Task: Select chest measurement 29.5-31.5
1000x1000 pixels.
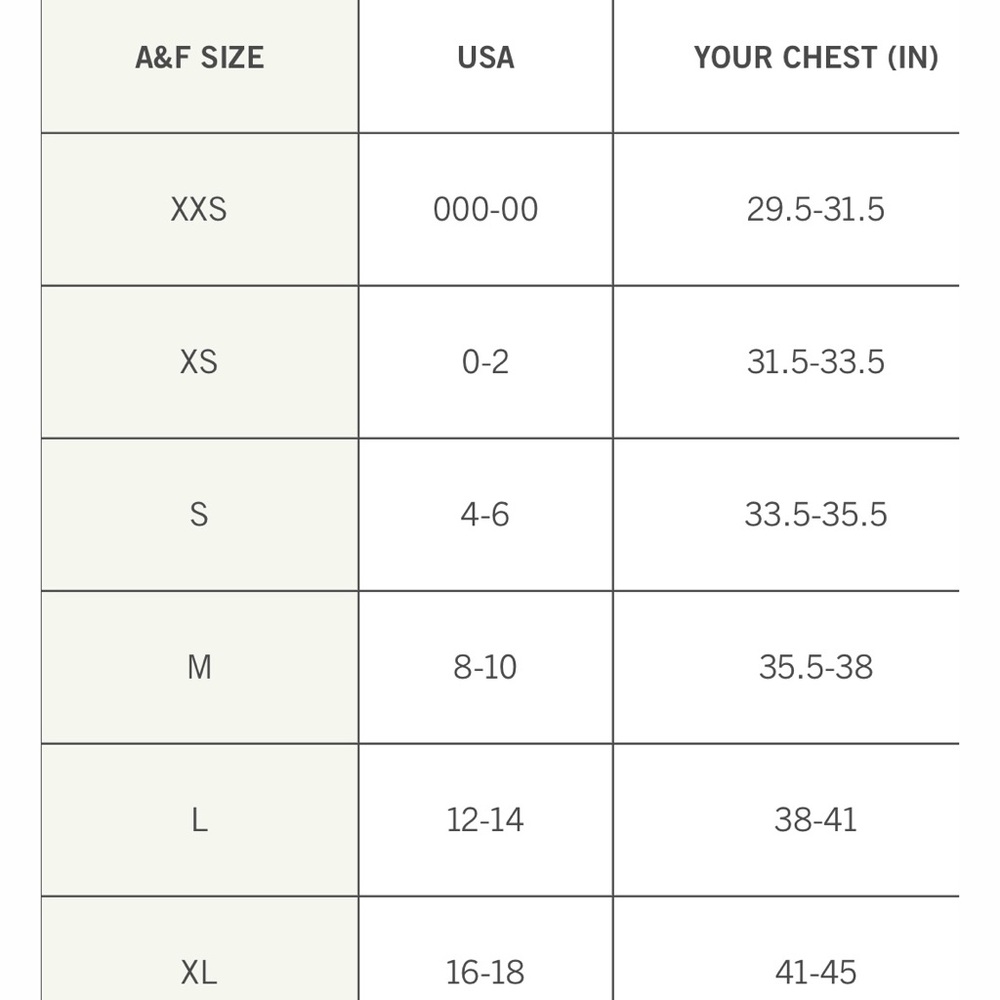Action: [816, 209]
